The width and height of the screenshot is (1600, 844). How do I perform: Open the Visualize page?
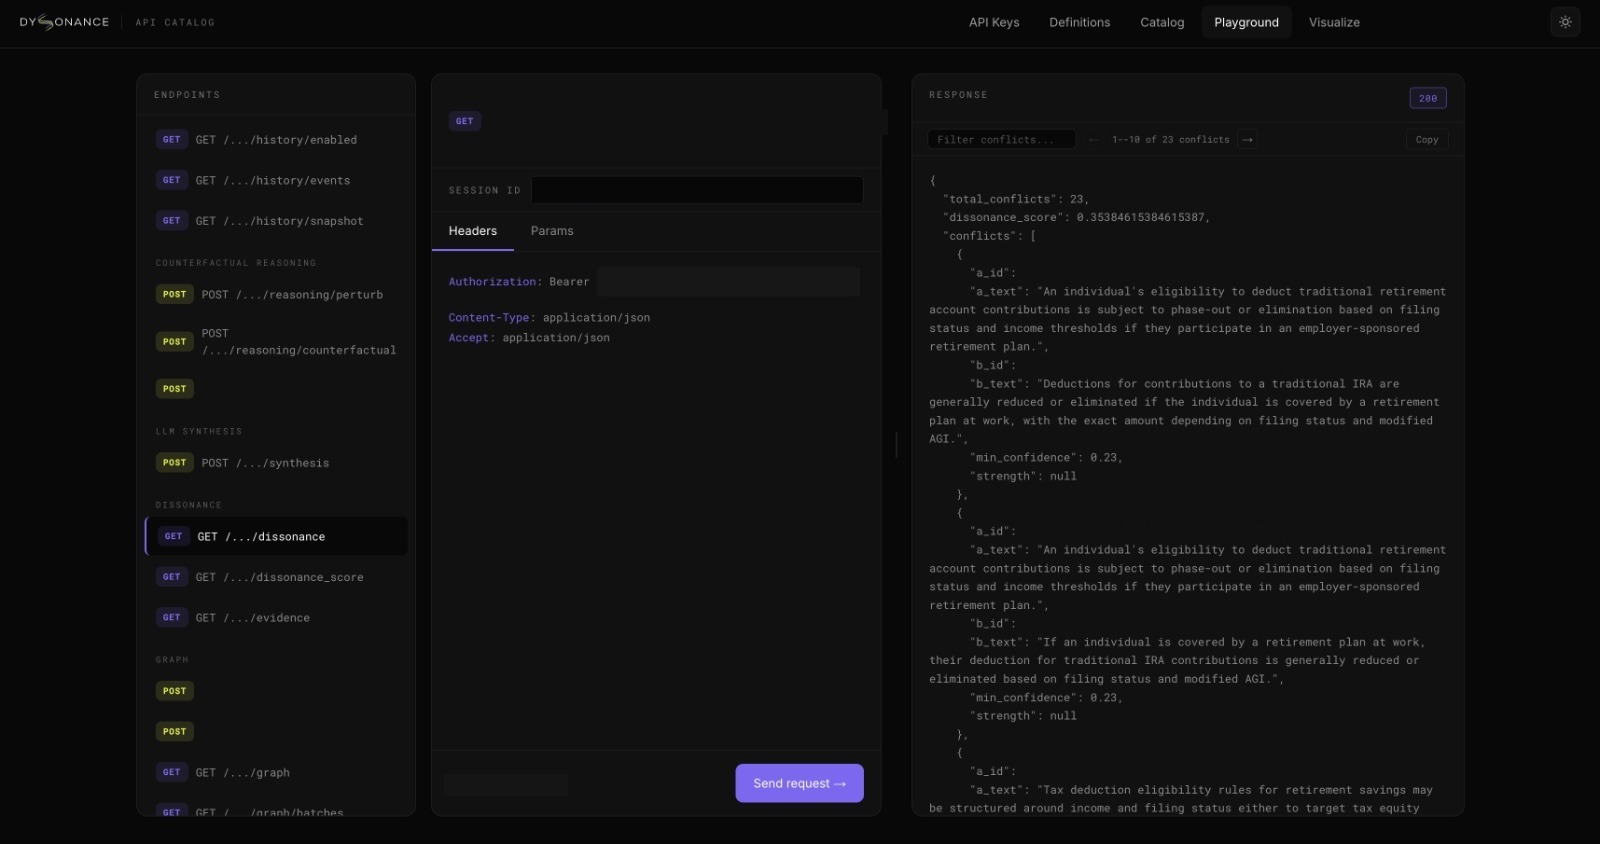pyautogui.click(x=1334, y=22)
